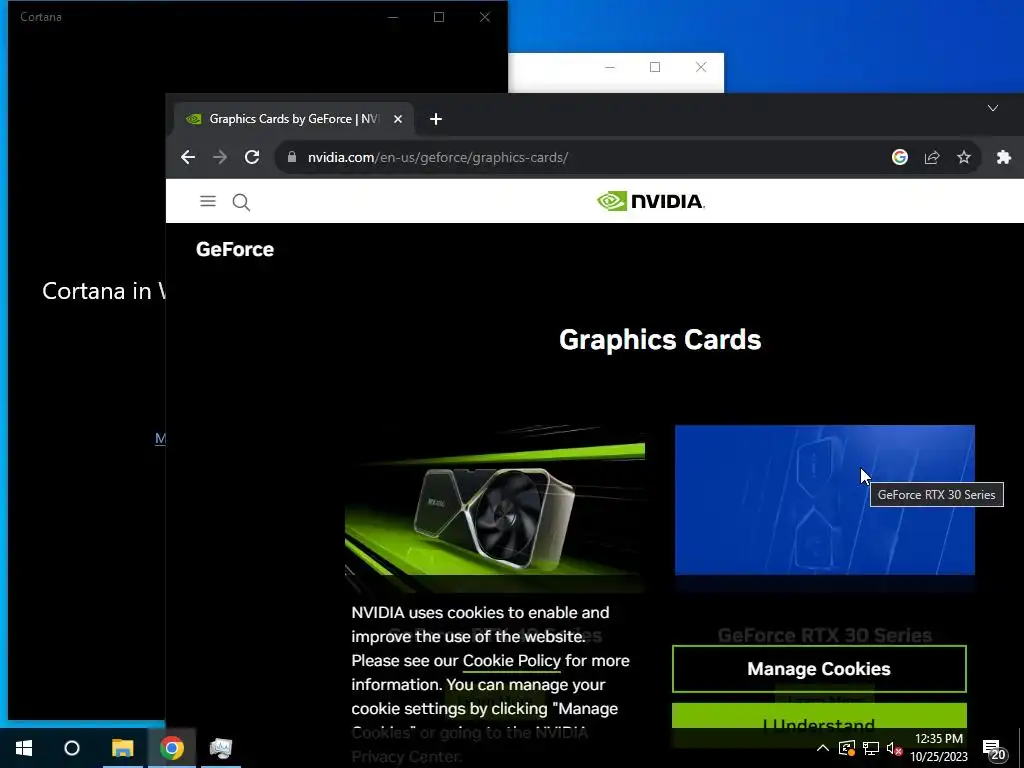View site information via the lock icon

click(x=292, y=157)
